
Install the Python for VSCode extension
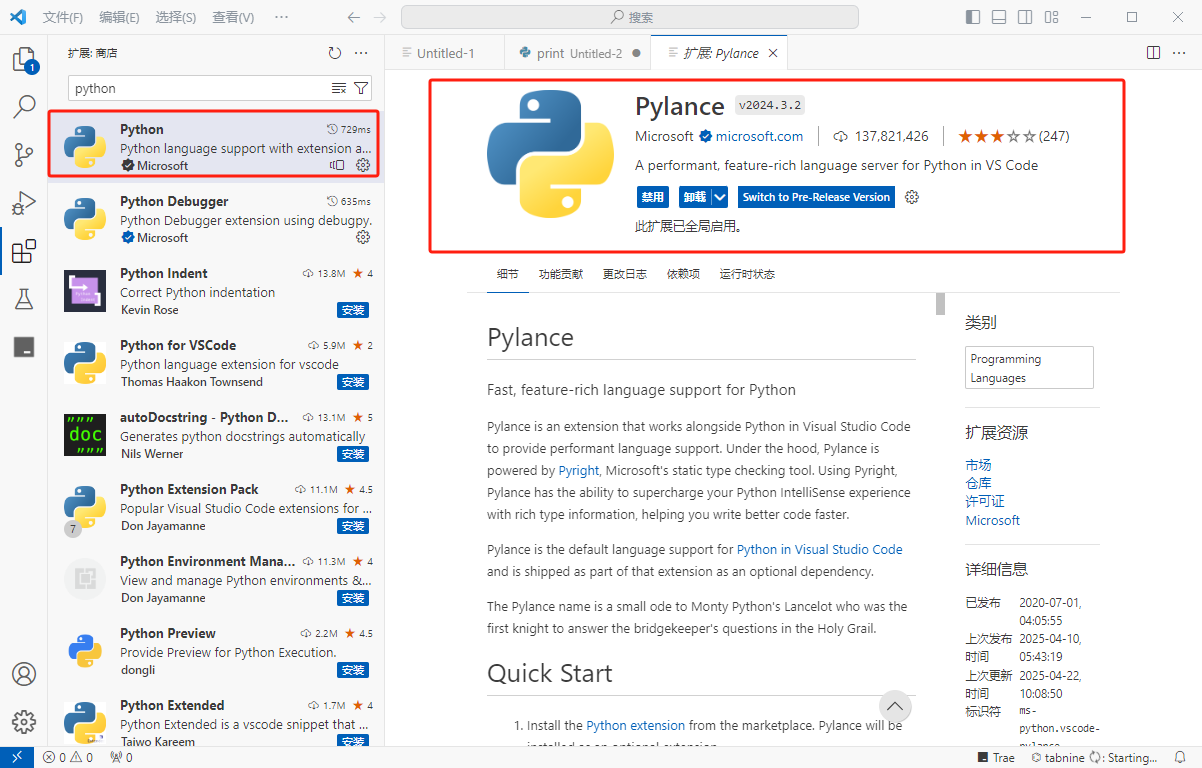[353, 382]
